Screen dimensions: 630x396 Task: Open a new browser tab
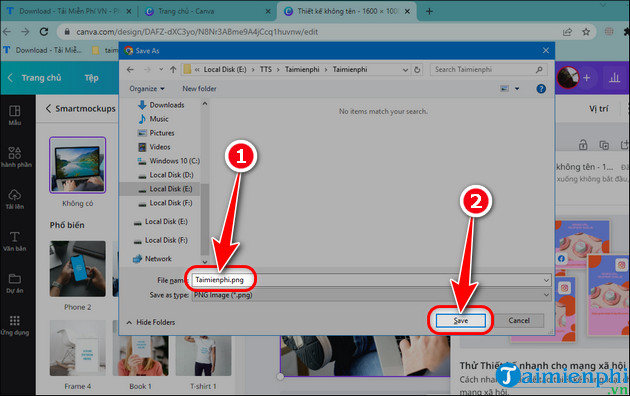429,11
